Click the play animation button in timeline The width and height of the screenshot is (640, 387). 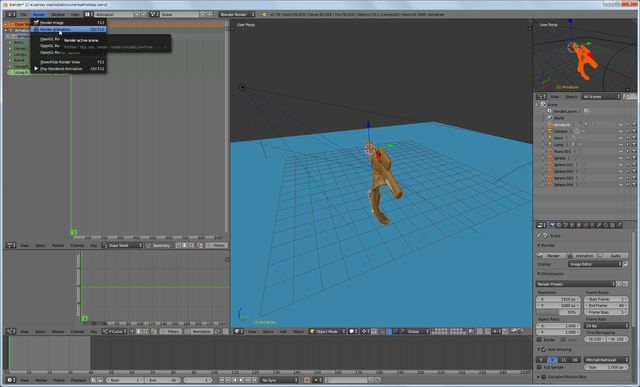pyautogui.click(x=241, y=380)
